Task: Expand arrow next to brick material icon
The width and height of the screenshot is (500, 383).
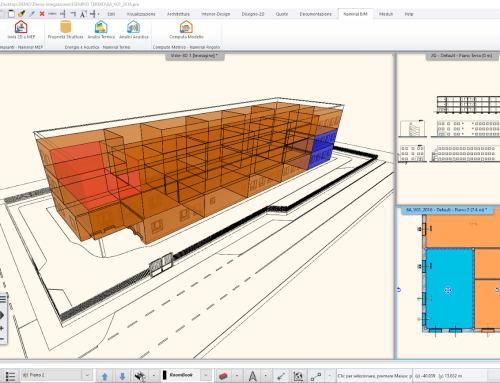Action: [x=237, y=376]
